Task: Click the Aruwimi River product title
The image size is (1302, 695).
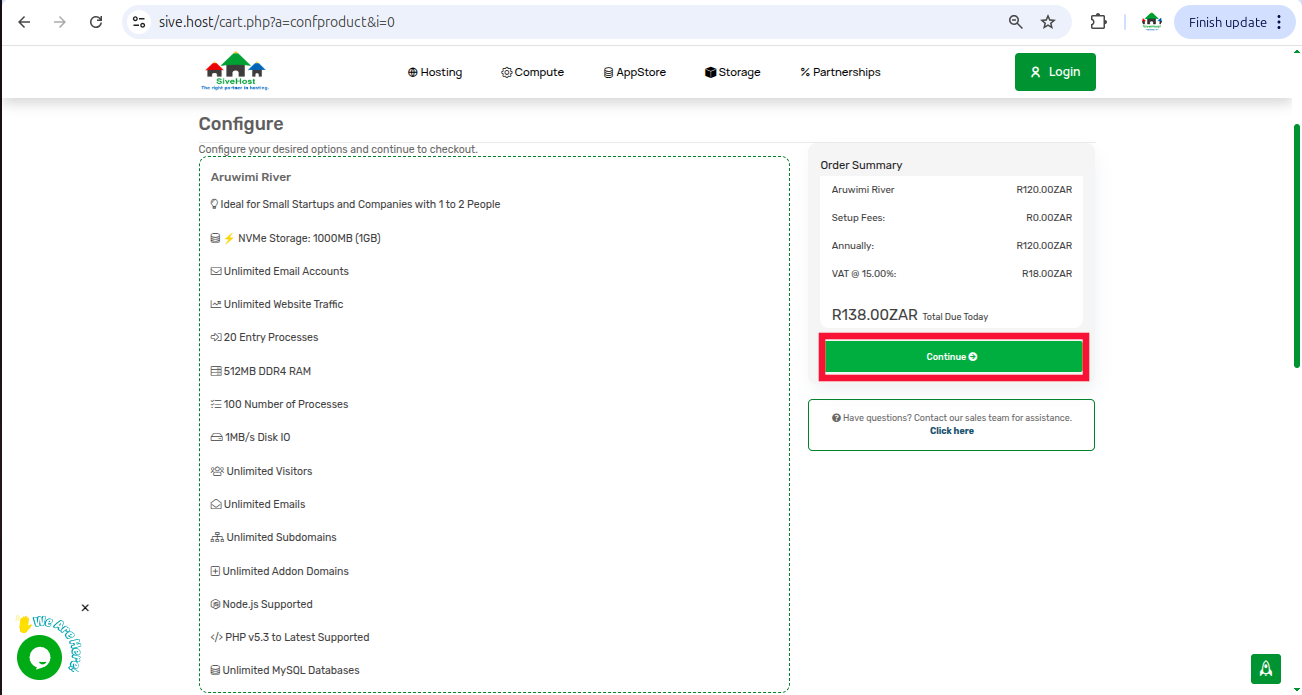Action: click(x=251, y=177)
